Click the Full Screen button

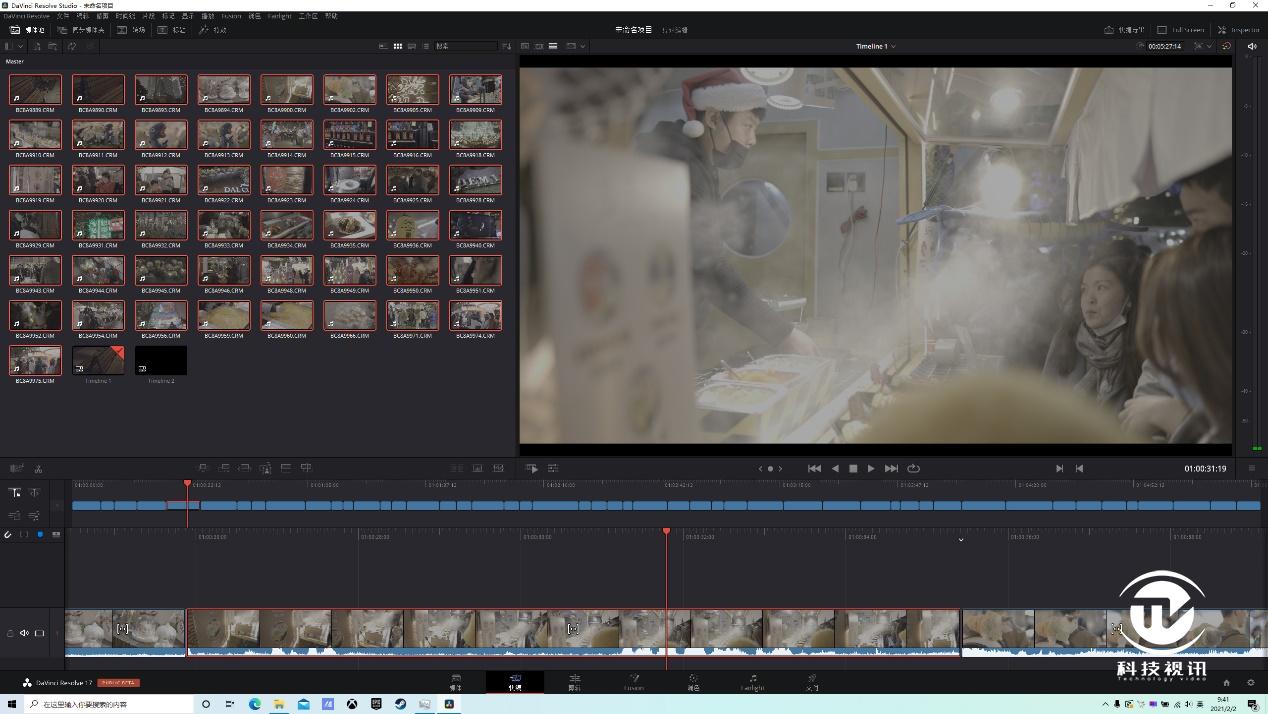pyautogui.click(x=1181, y=30)
